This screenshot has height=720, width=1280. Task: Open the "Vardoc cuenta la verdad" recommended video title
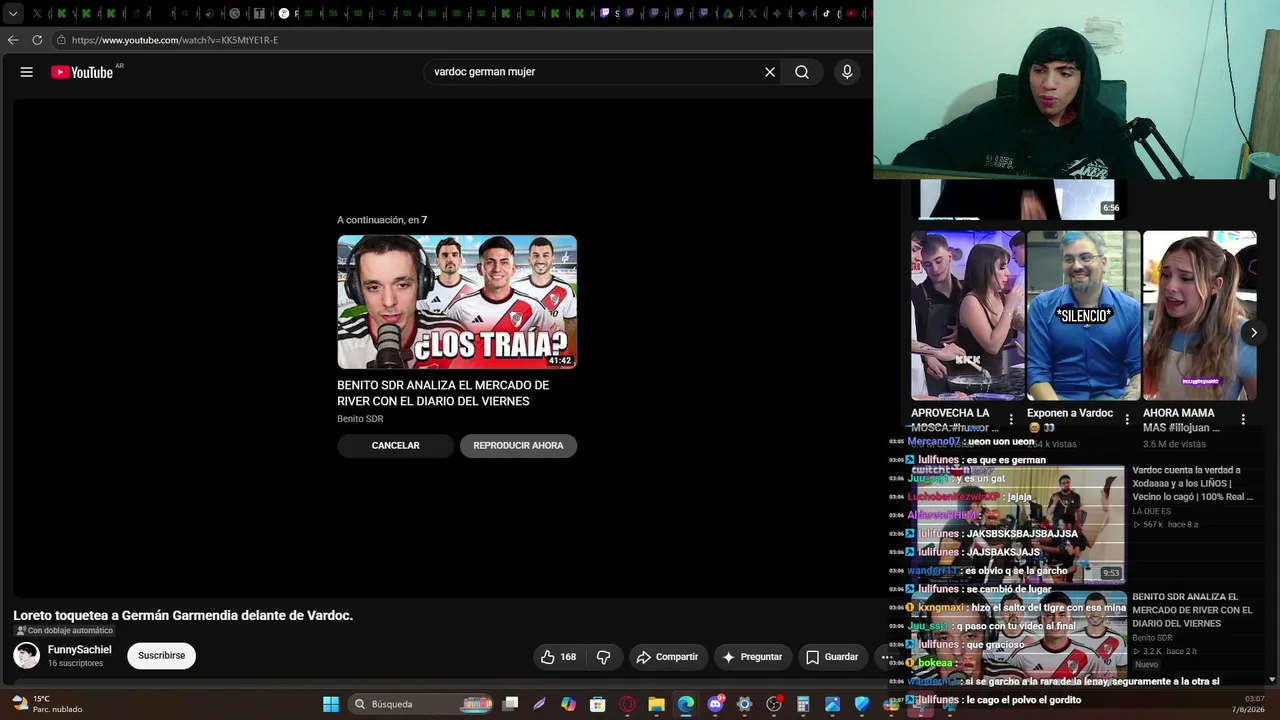coord(1192,484)
